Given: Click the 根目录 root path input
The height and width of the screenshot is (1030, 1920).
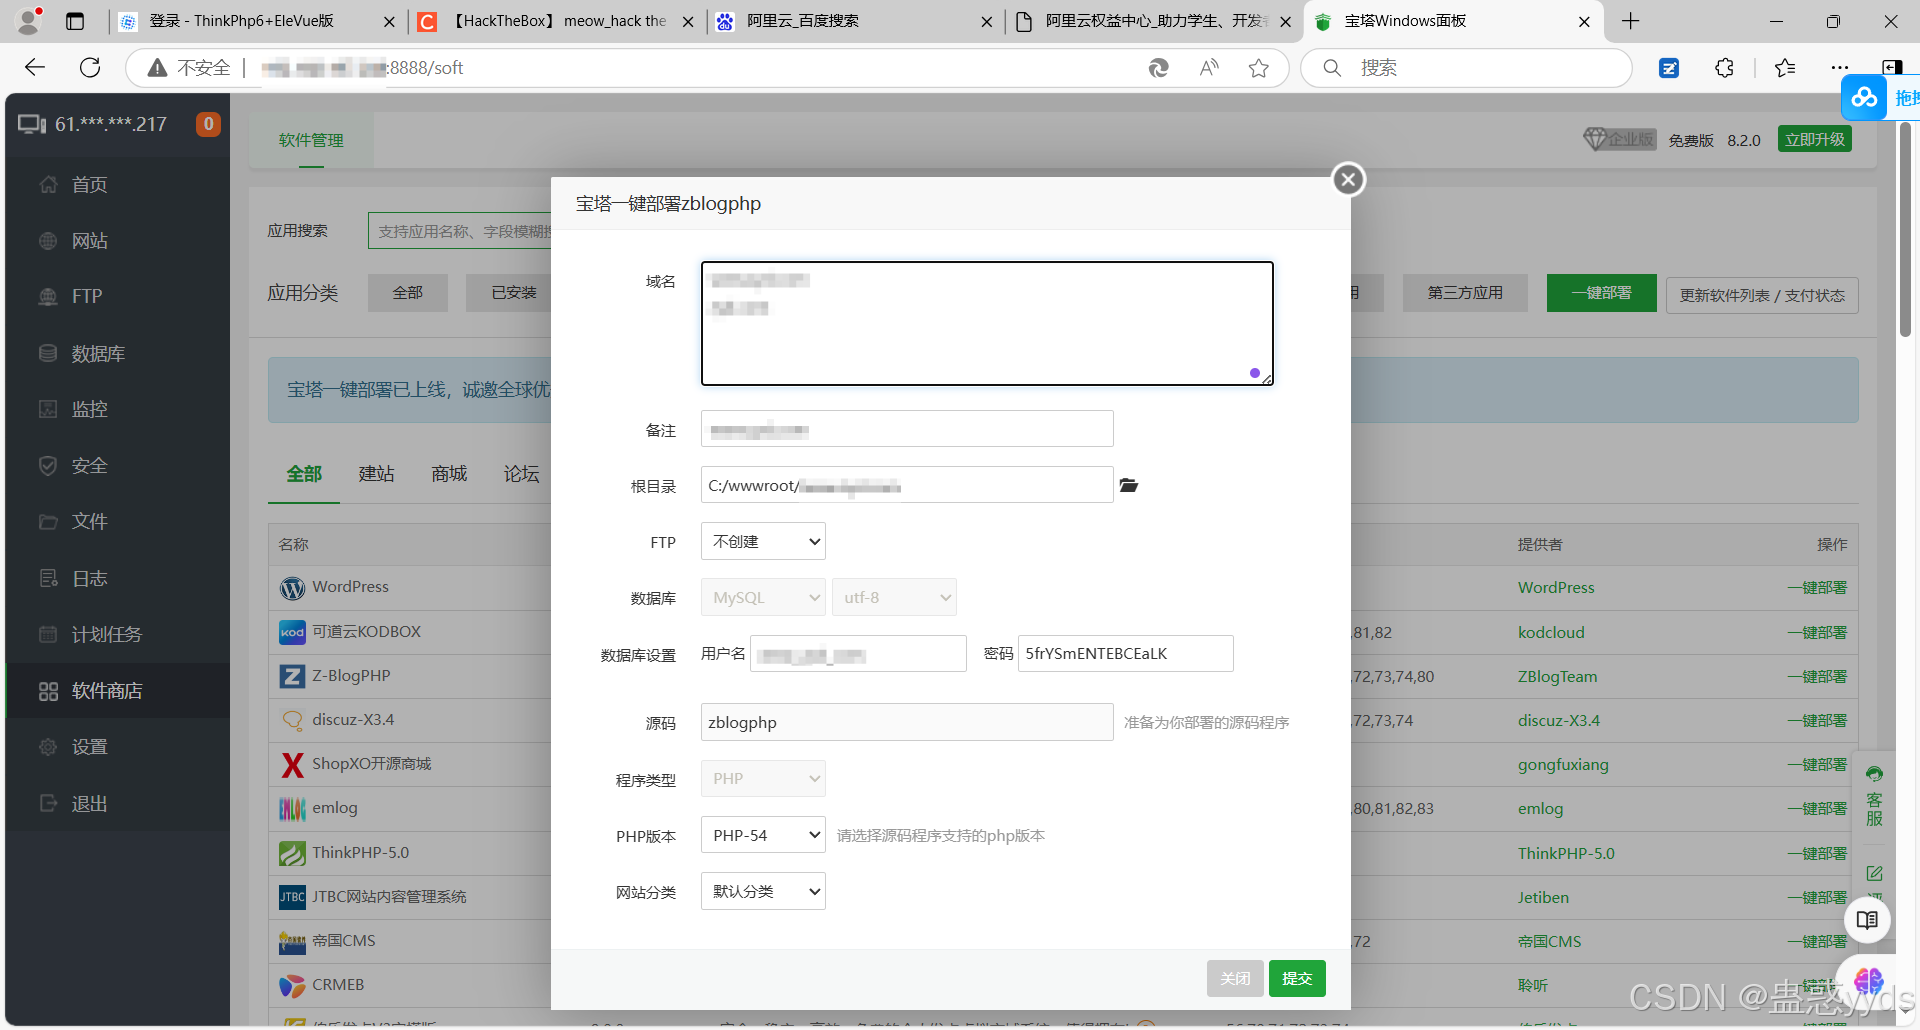Looking at the screenshot, I should point(907,485).
